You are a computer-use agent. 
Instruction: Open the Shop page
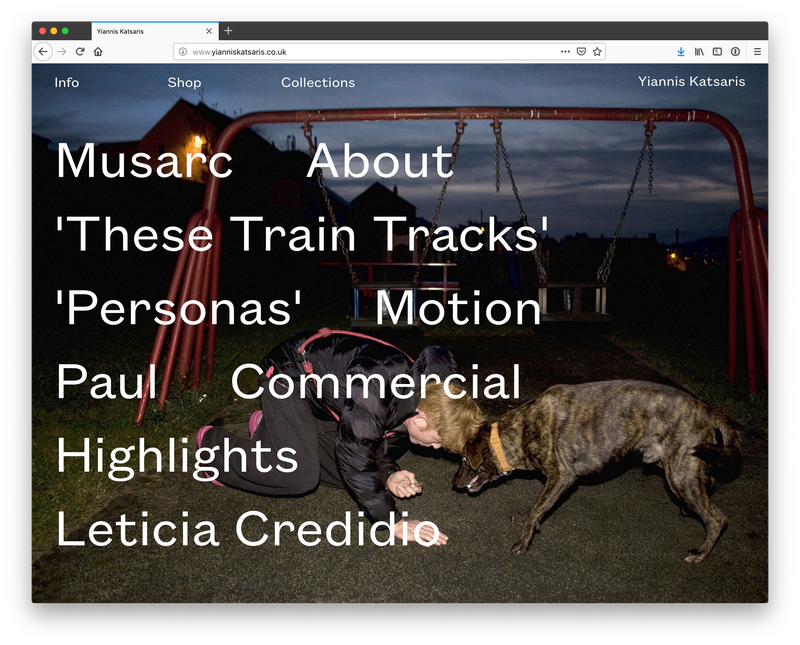point(184,83)
